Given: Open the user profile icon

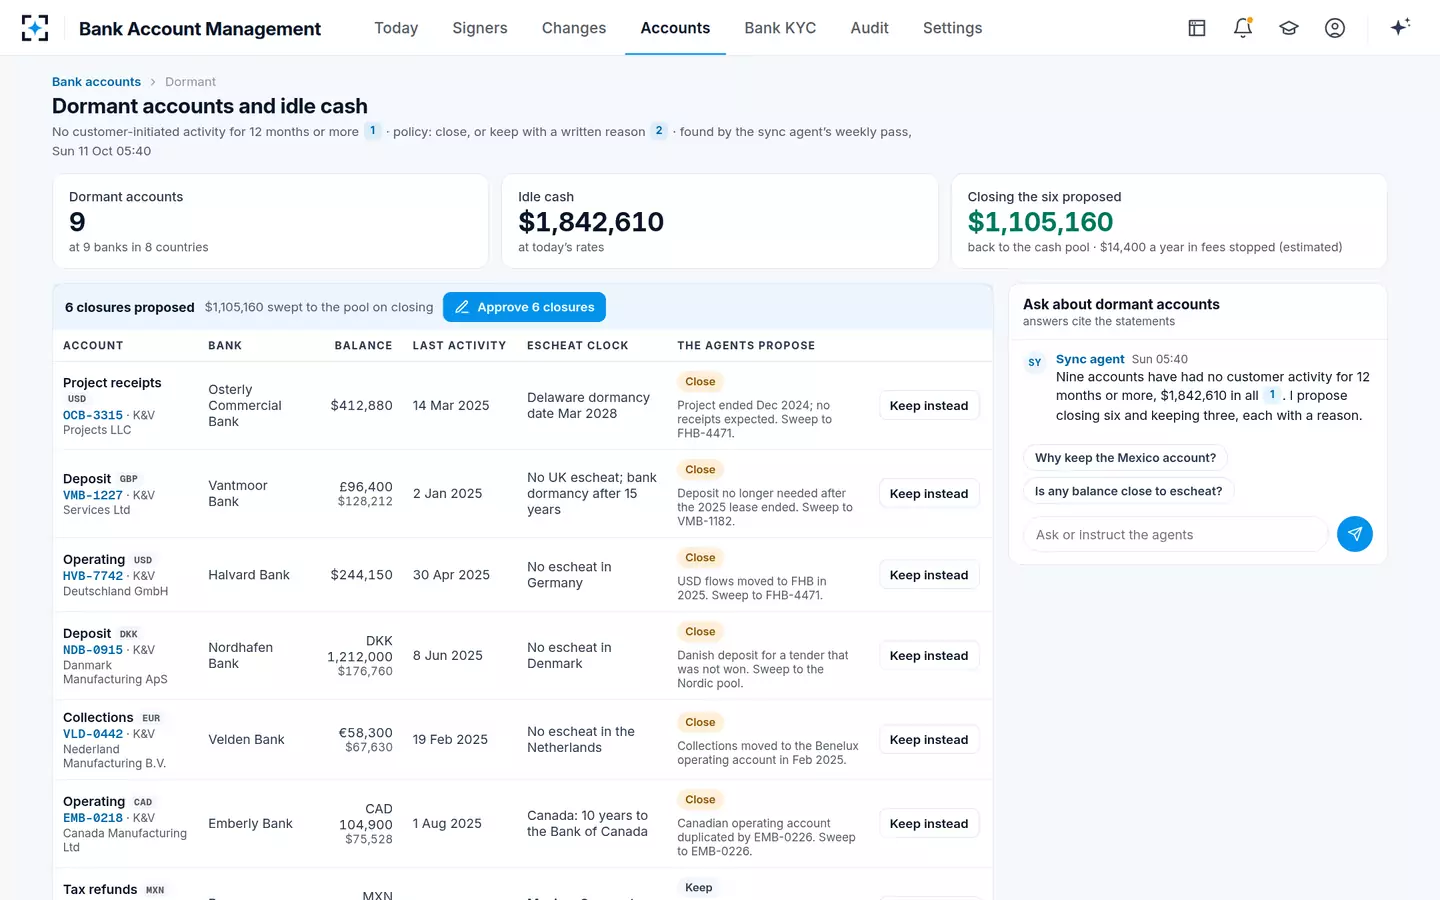Looking at the screenshot, I should click(1335, 28).
